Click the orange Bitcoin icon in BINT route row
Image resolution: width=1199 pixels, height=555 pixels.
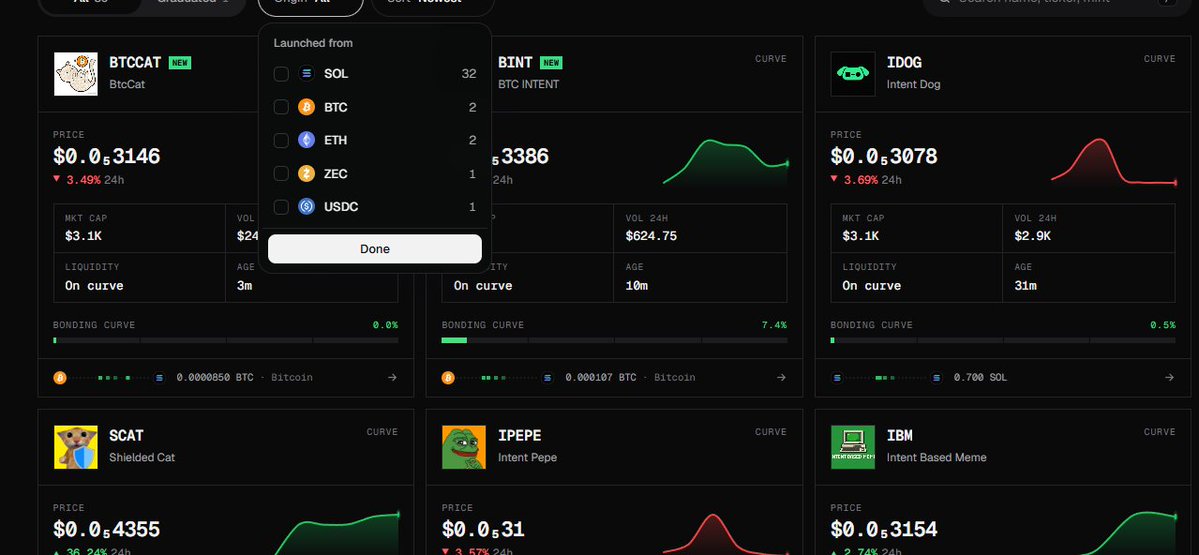pyautogui.click(x=448, y=378)
